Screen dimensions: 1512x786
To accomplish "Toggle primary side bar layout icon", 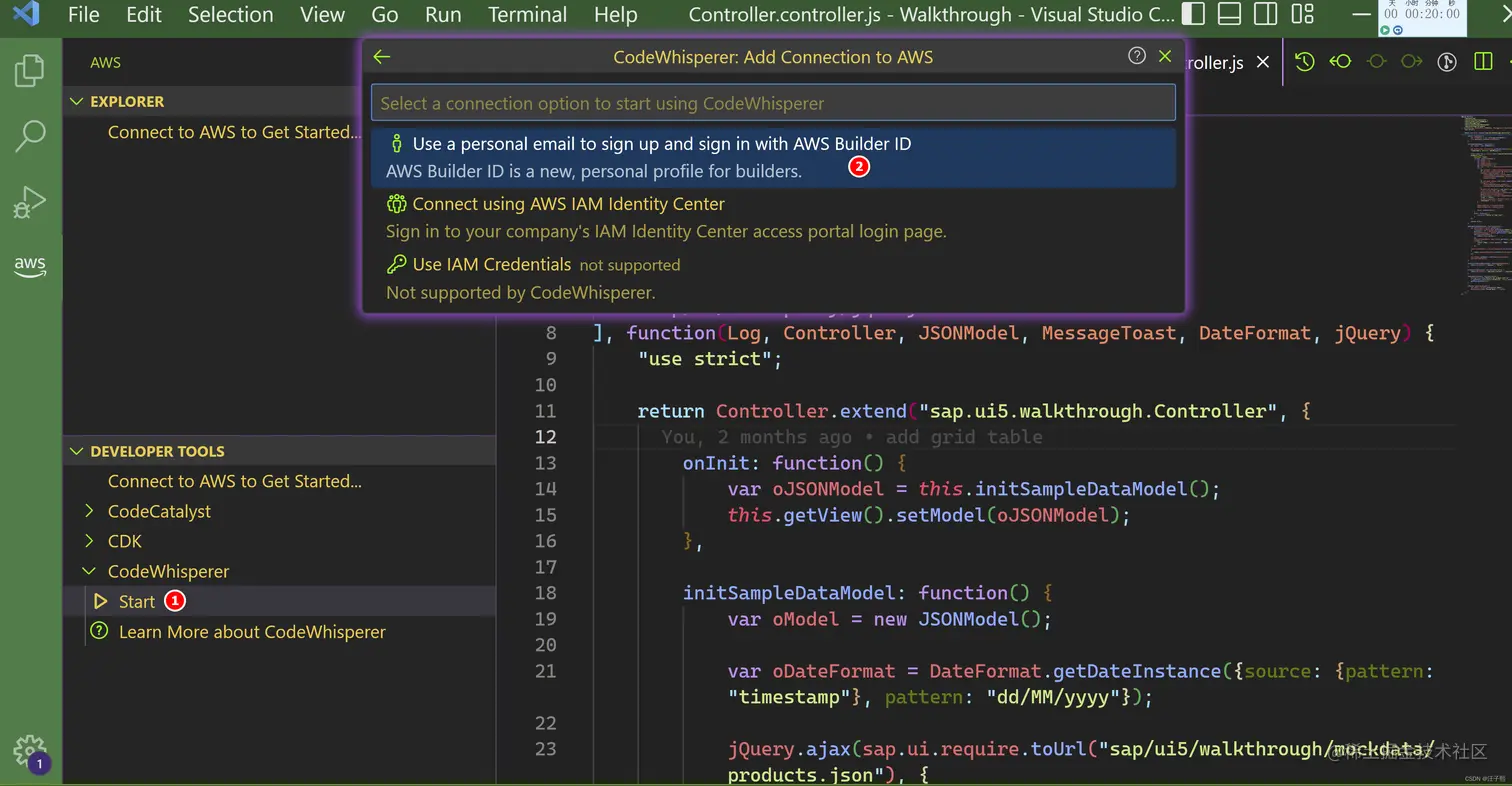I will pyautogui.click(x=1193, y=14).
